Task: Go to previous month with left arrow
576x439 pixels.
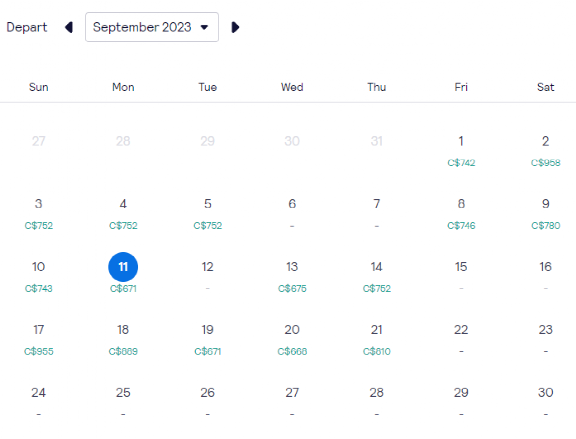Action: pos(69,27)
